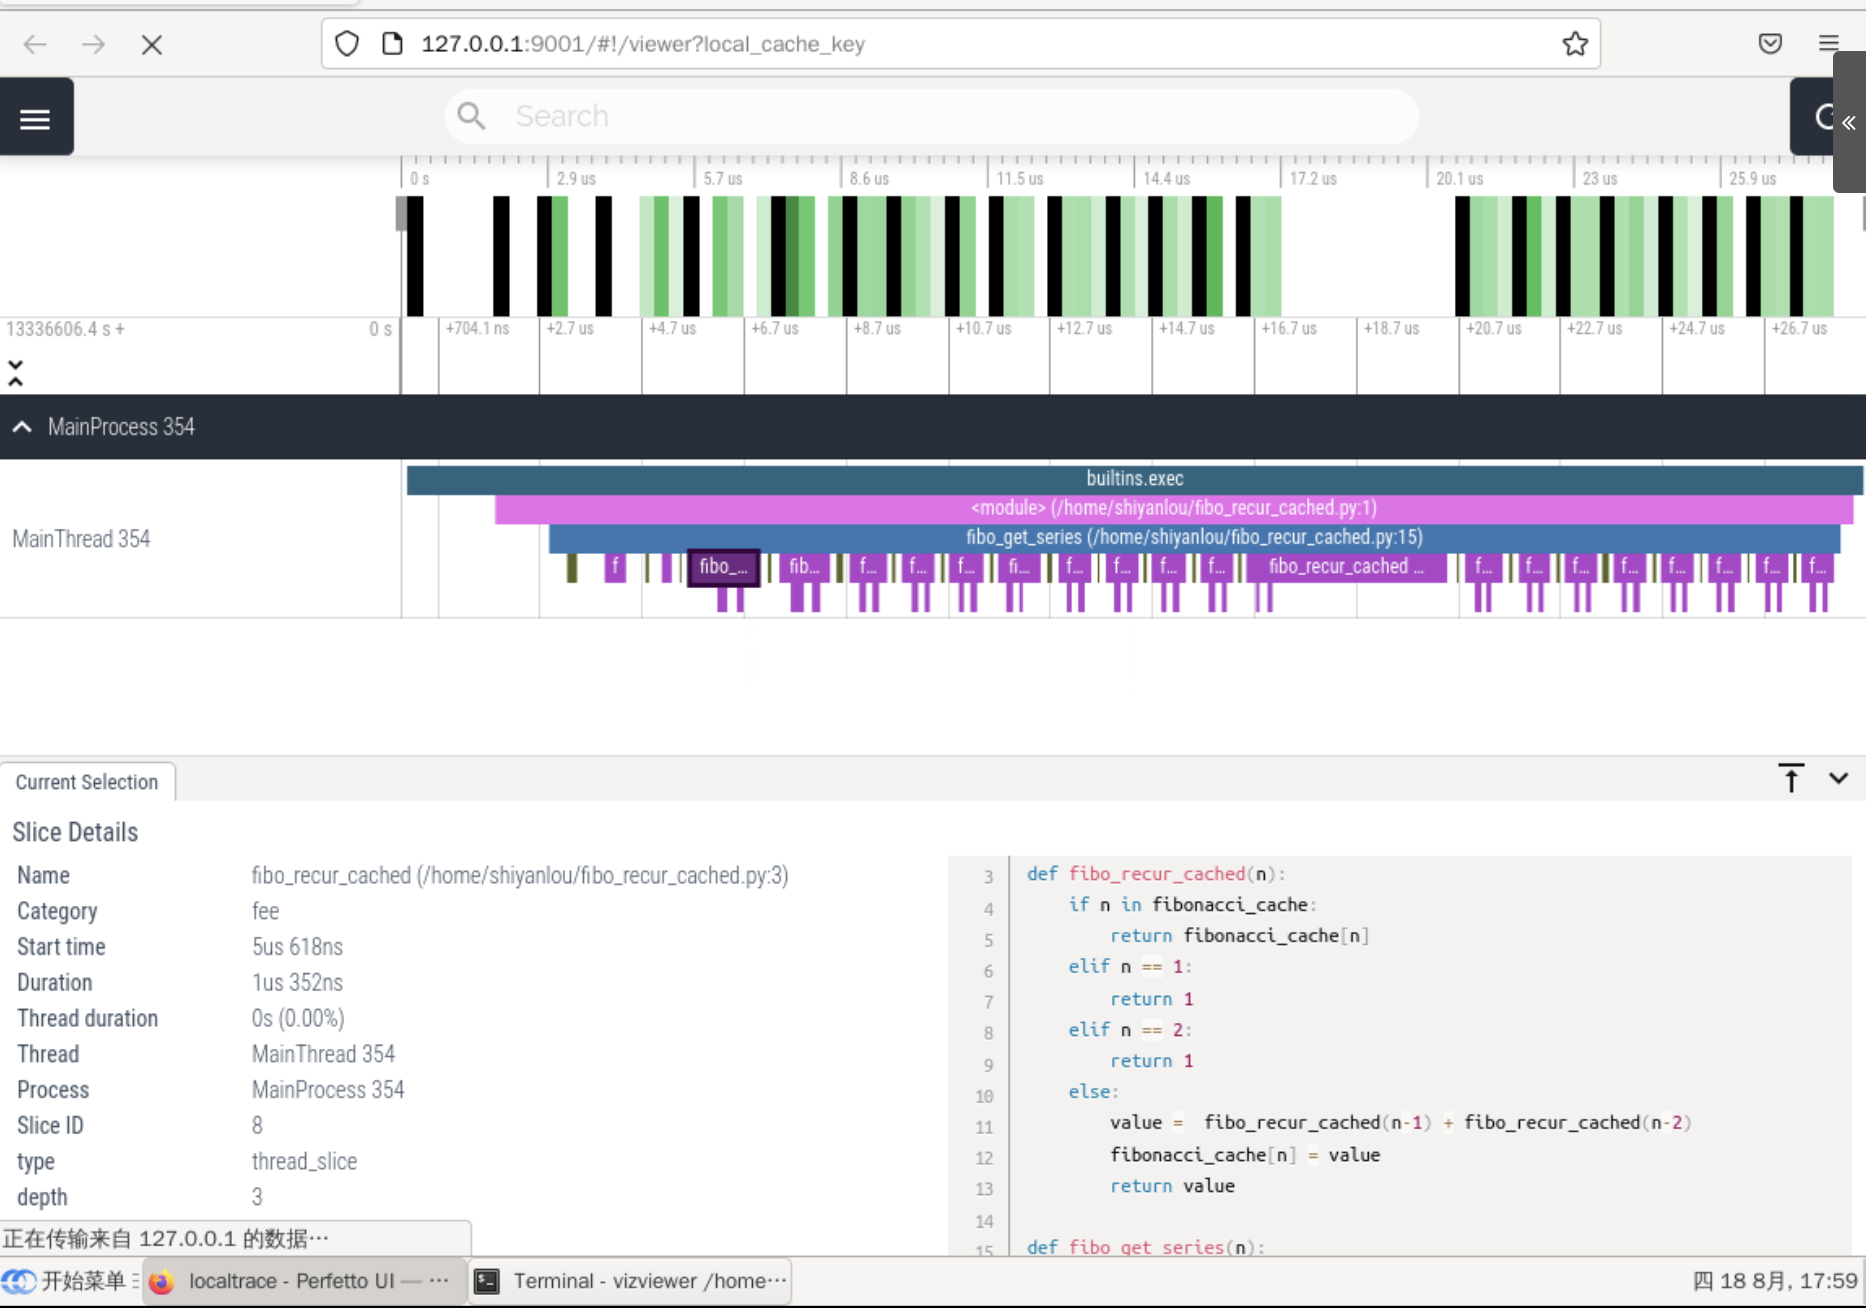Switch to localtrace Perfetto UI taskbar window
Image resolution: width=1866 pixels, height=1308 pixels.
coord(305,1281)
